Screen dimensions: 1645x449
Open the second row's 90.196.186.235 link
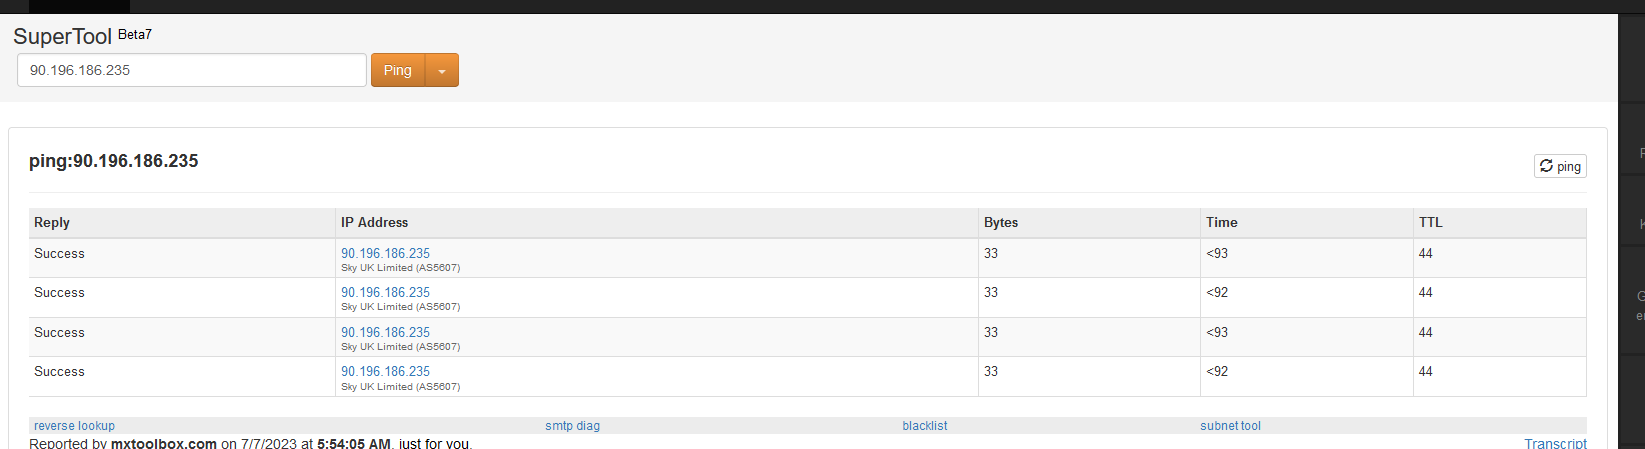point(385,292)
